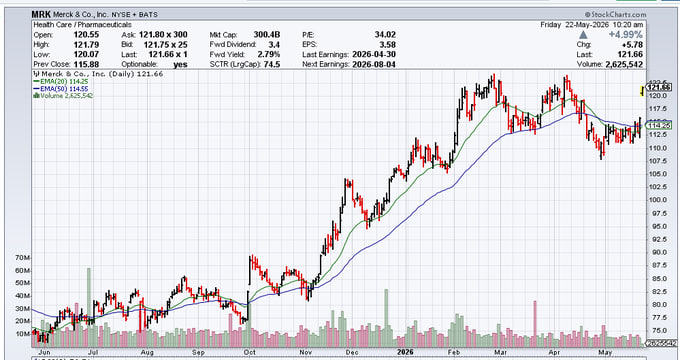Click the Next Earnings date 2026-08-04
This screenshot has height=360, width=680.
(x=374, y=64)
